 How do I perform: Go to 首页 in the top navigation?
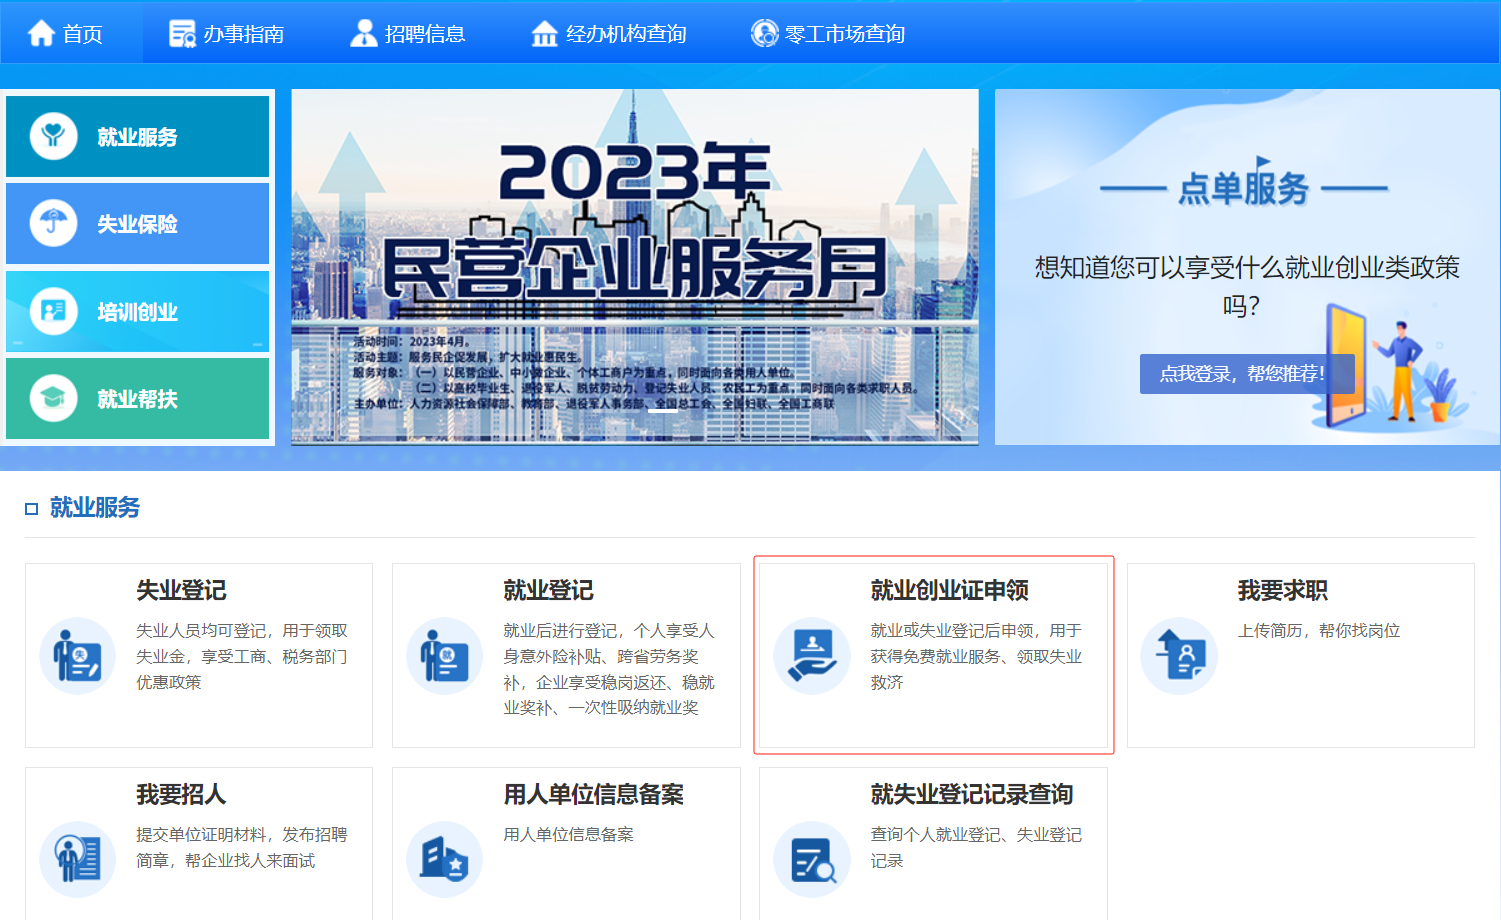(x=66, y=34)
